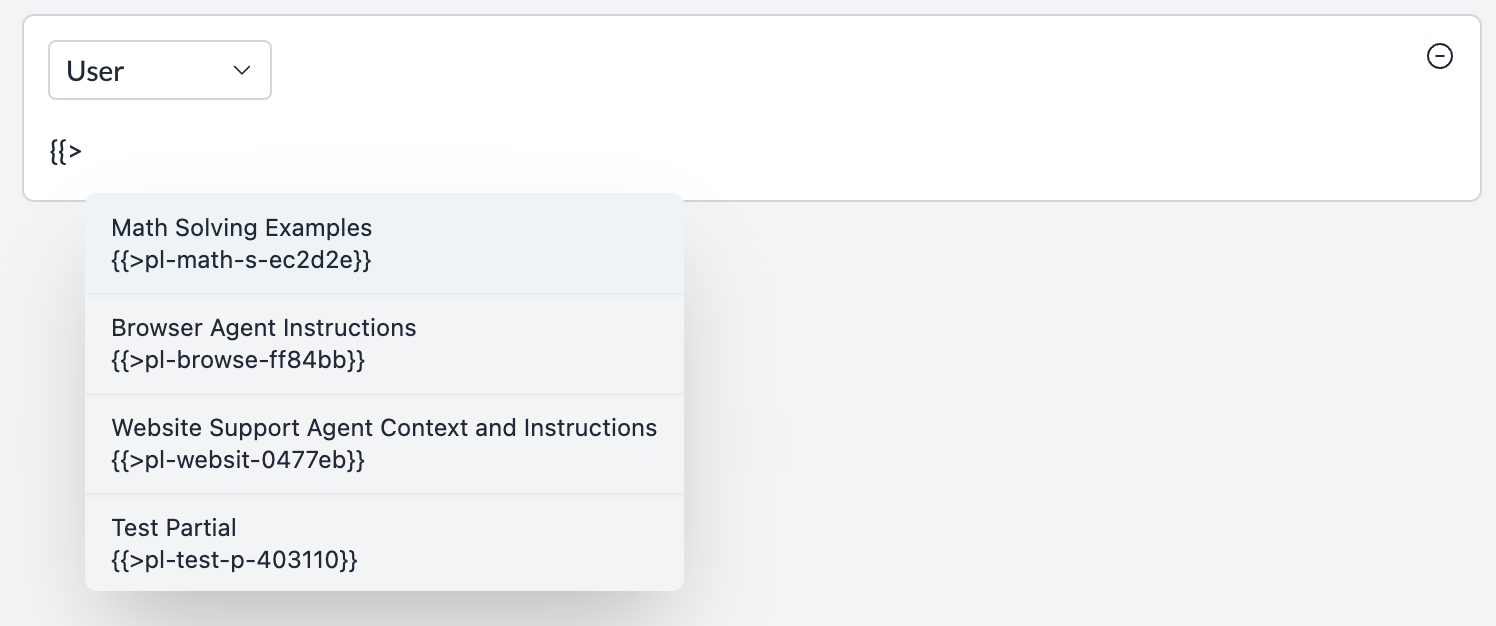The height and width of the screenshot is (626, 1496).
Task: Insert the Test Partial suggestion
Action: coord(385,543)
